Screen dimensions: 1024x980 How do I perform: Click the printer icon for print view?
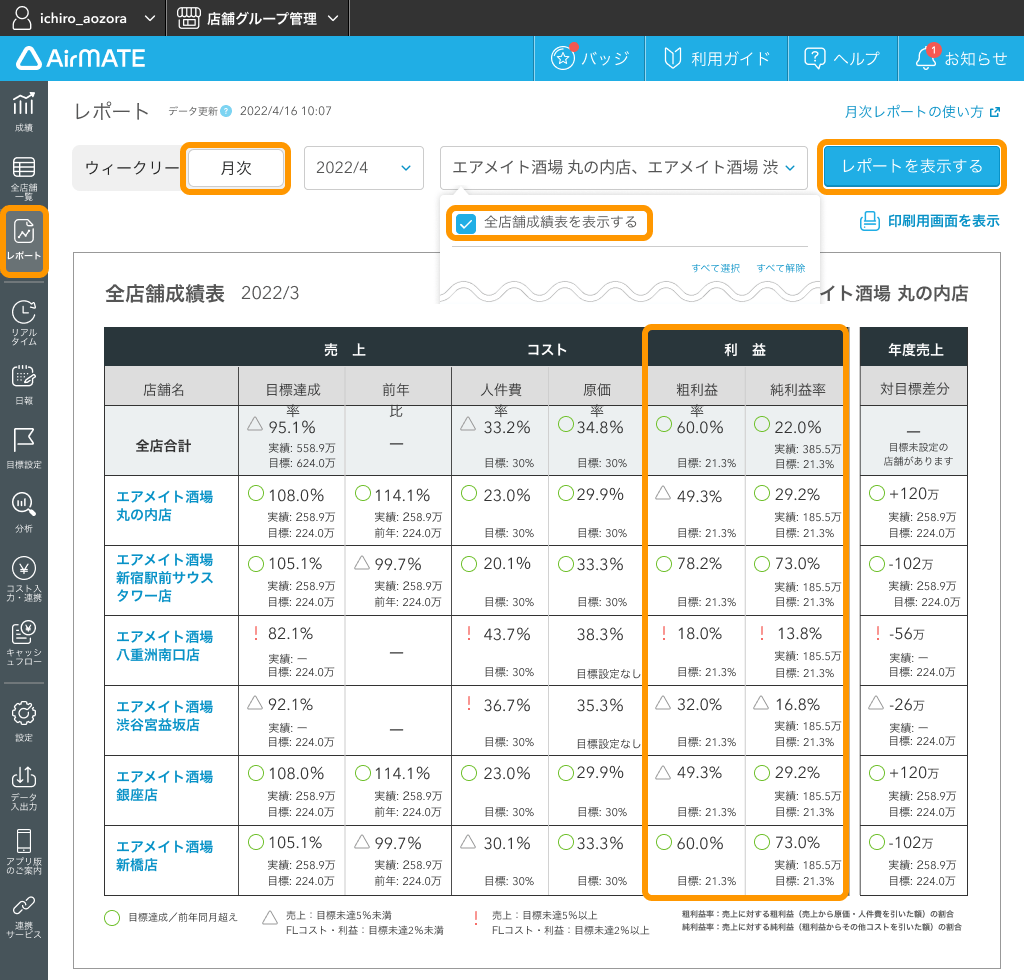[x=869, y=221]
